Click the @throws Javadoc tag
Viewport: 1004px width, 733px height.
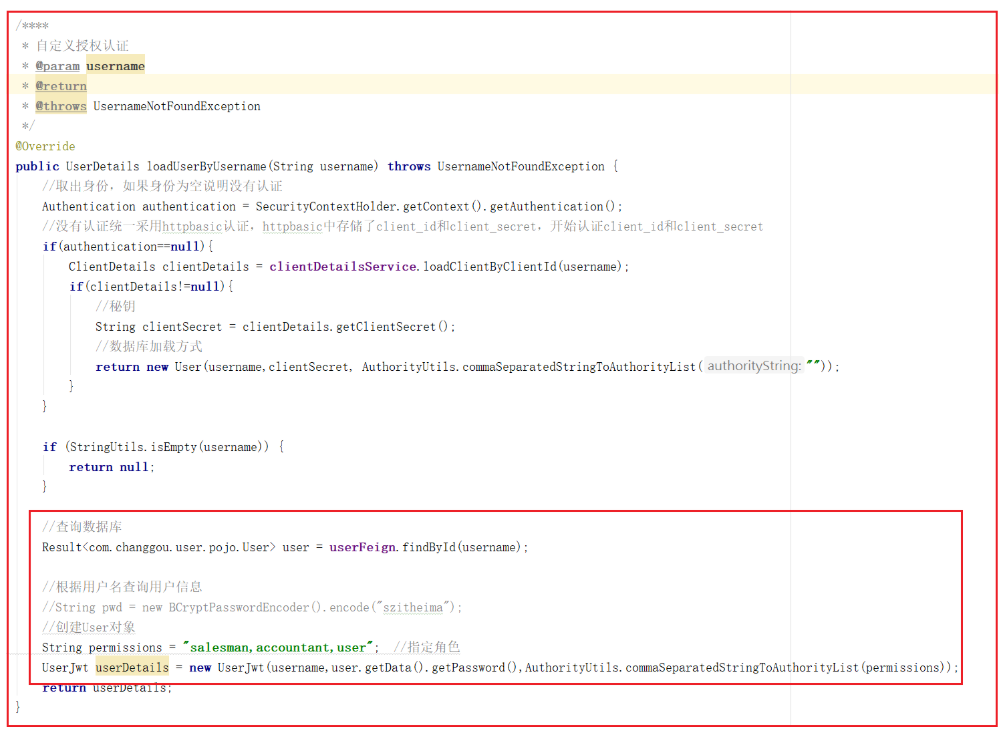click(x=61, y=106)
